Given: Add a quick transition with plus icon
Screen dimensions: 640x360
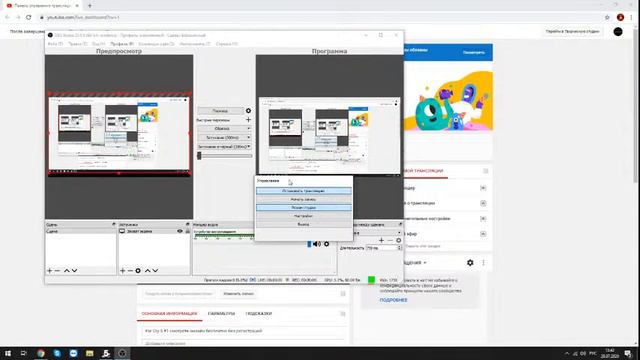Looking at the screenshot, I should coord(248,120).
